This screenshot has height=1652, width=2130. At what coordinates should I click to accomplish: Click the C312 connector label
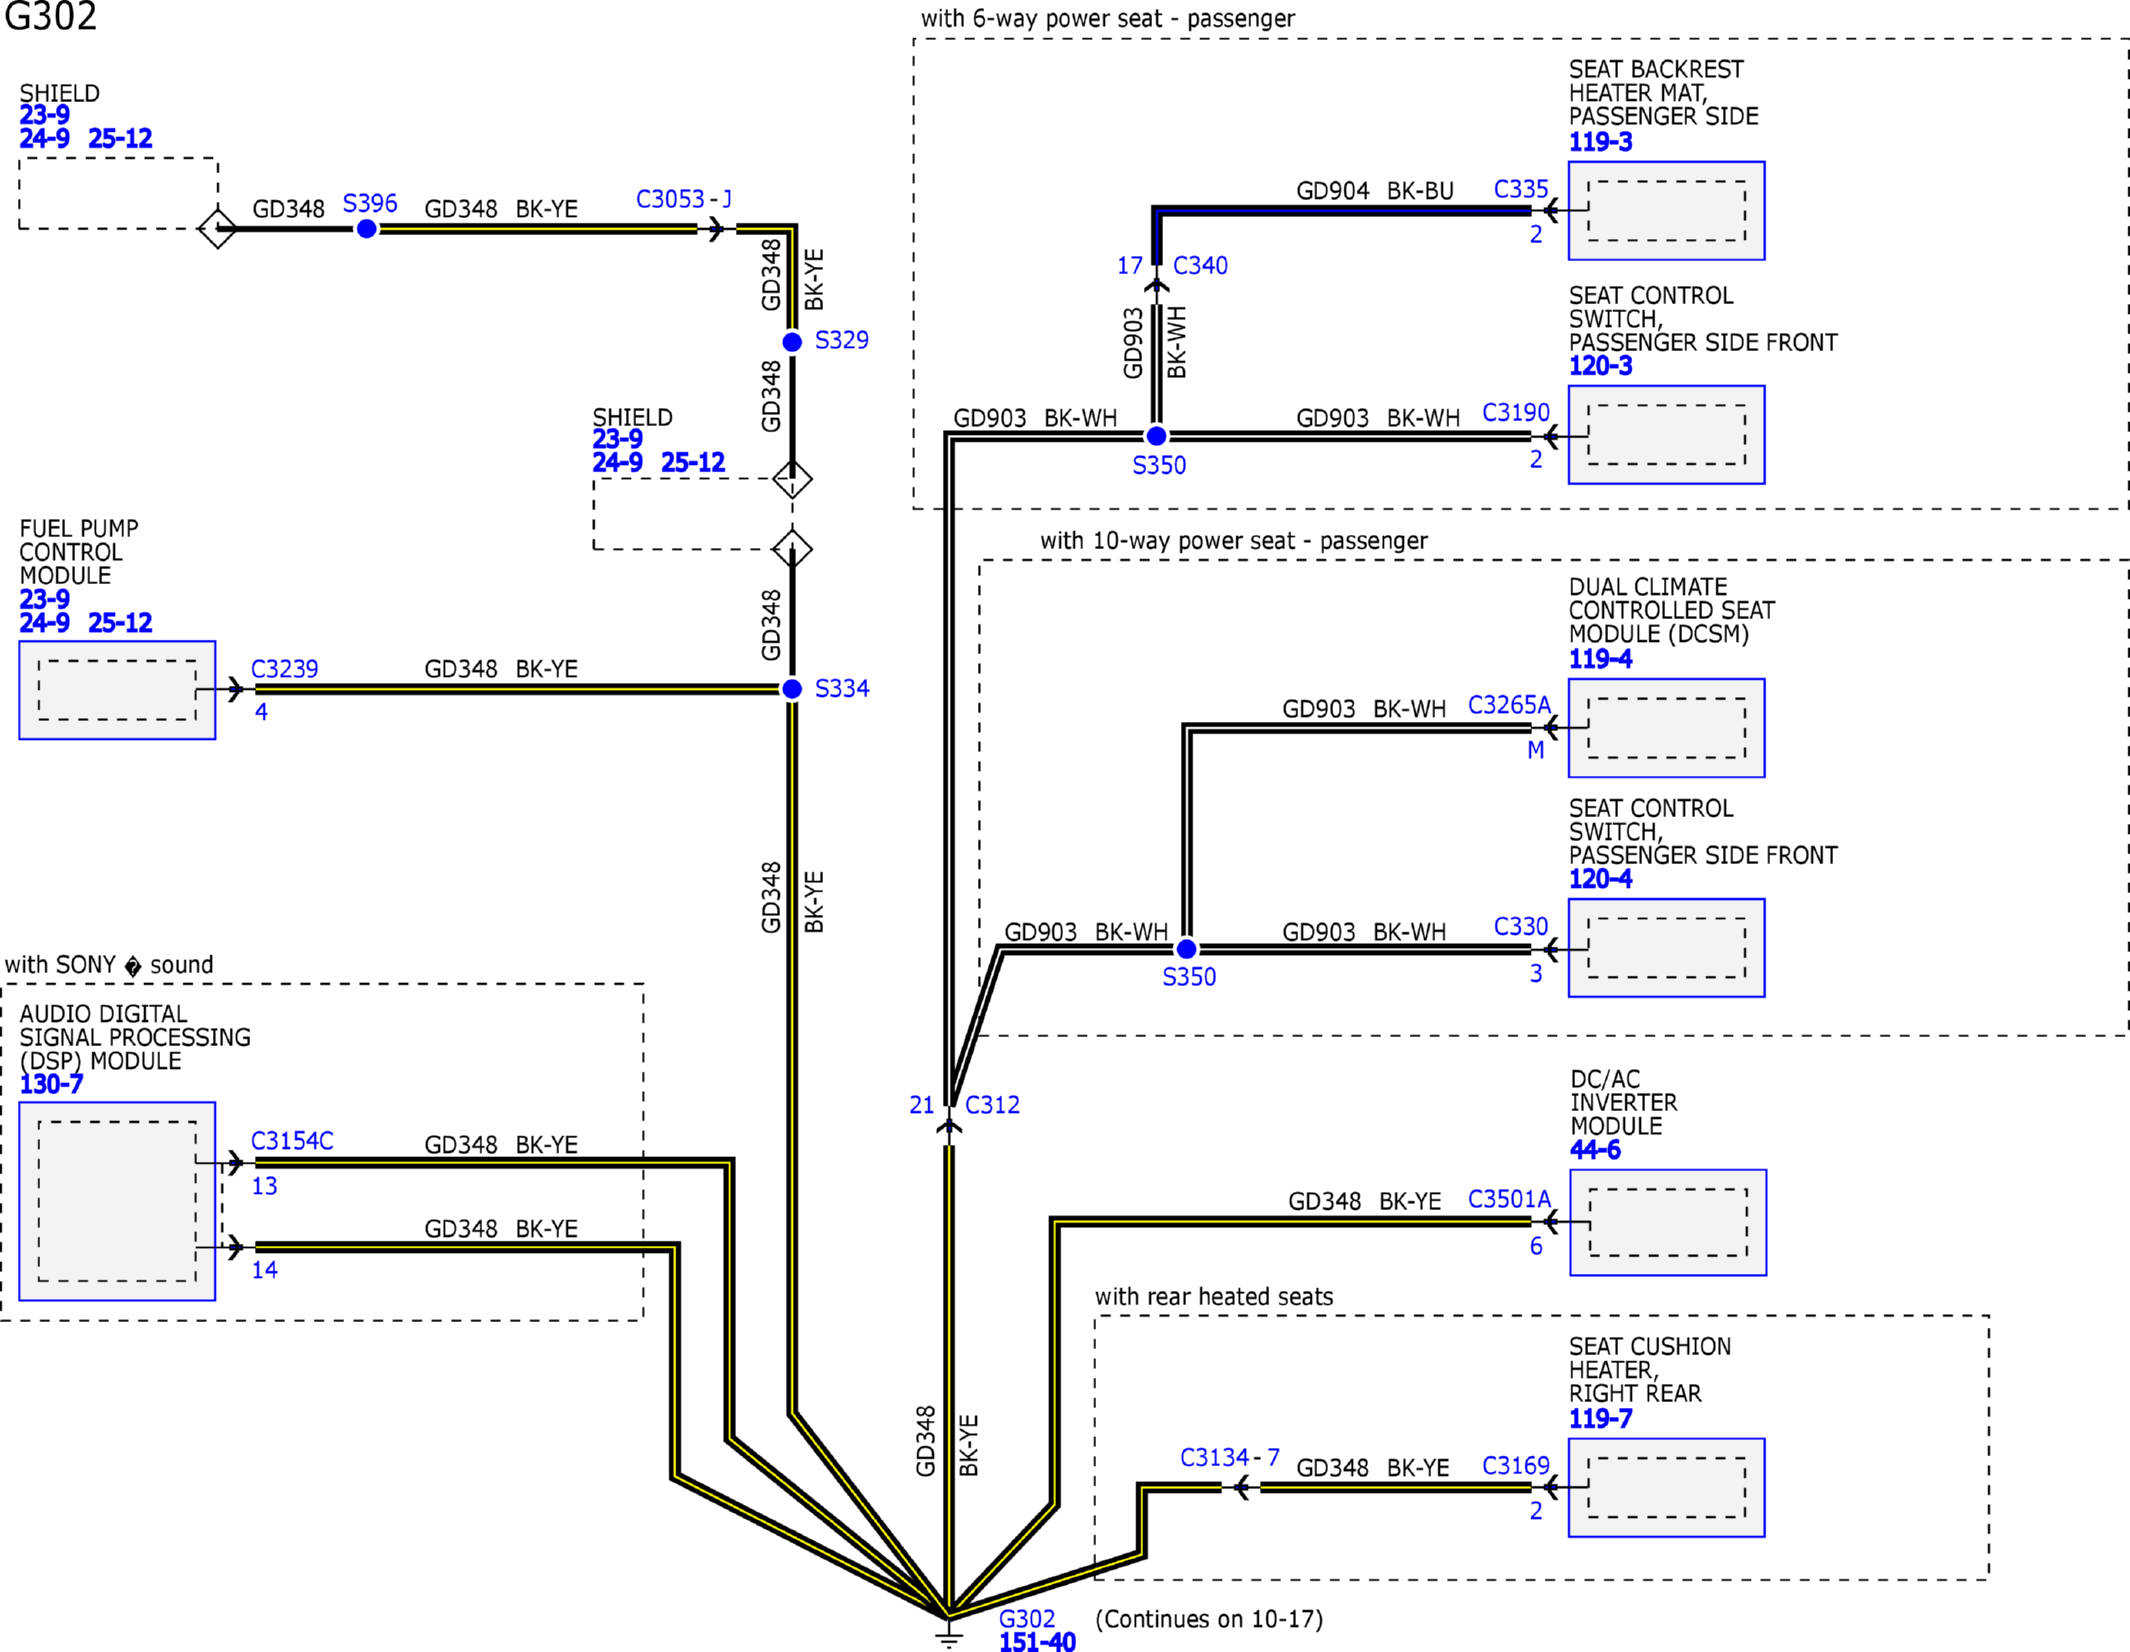tap(992, 1105)
